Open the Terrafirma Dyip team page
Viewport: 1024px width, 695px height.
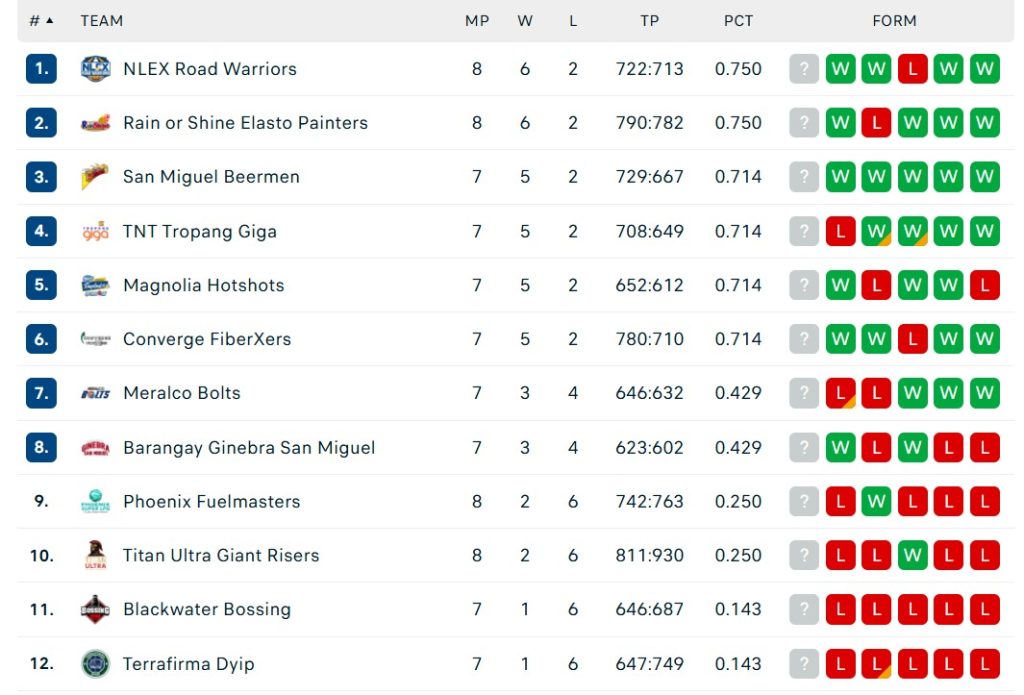pyautogui.click(x=188, y=663)
